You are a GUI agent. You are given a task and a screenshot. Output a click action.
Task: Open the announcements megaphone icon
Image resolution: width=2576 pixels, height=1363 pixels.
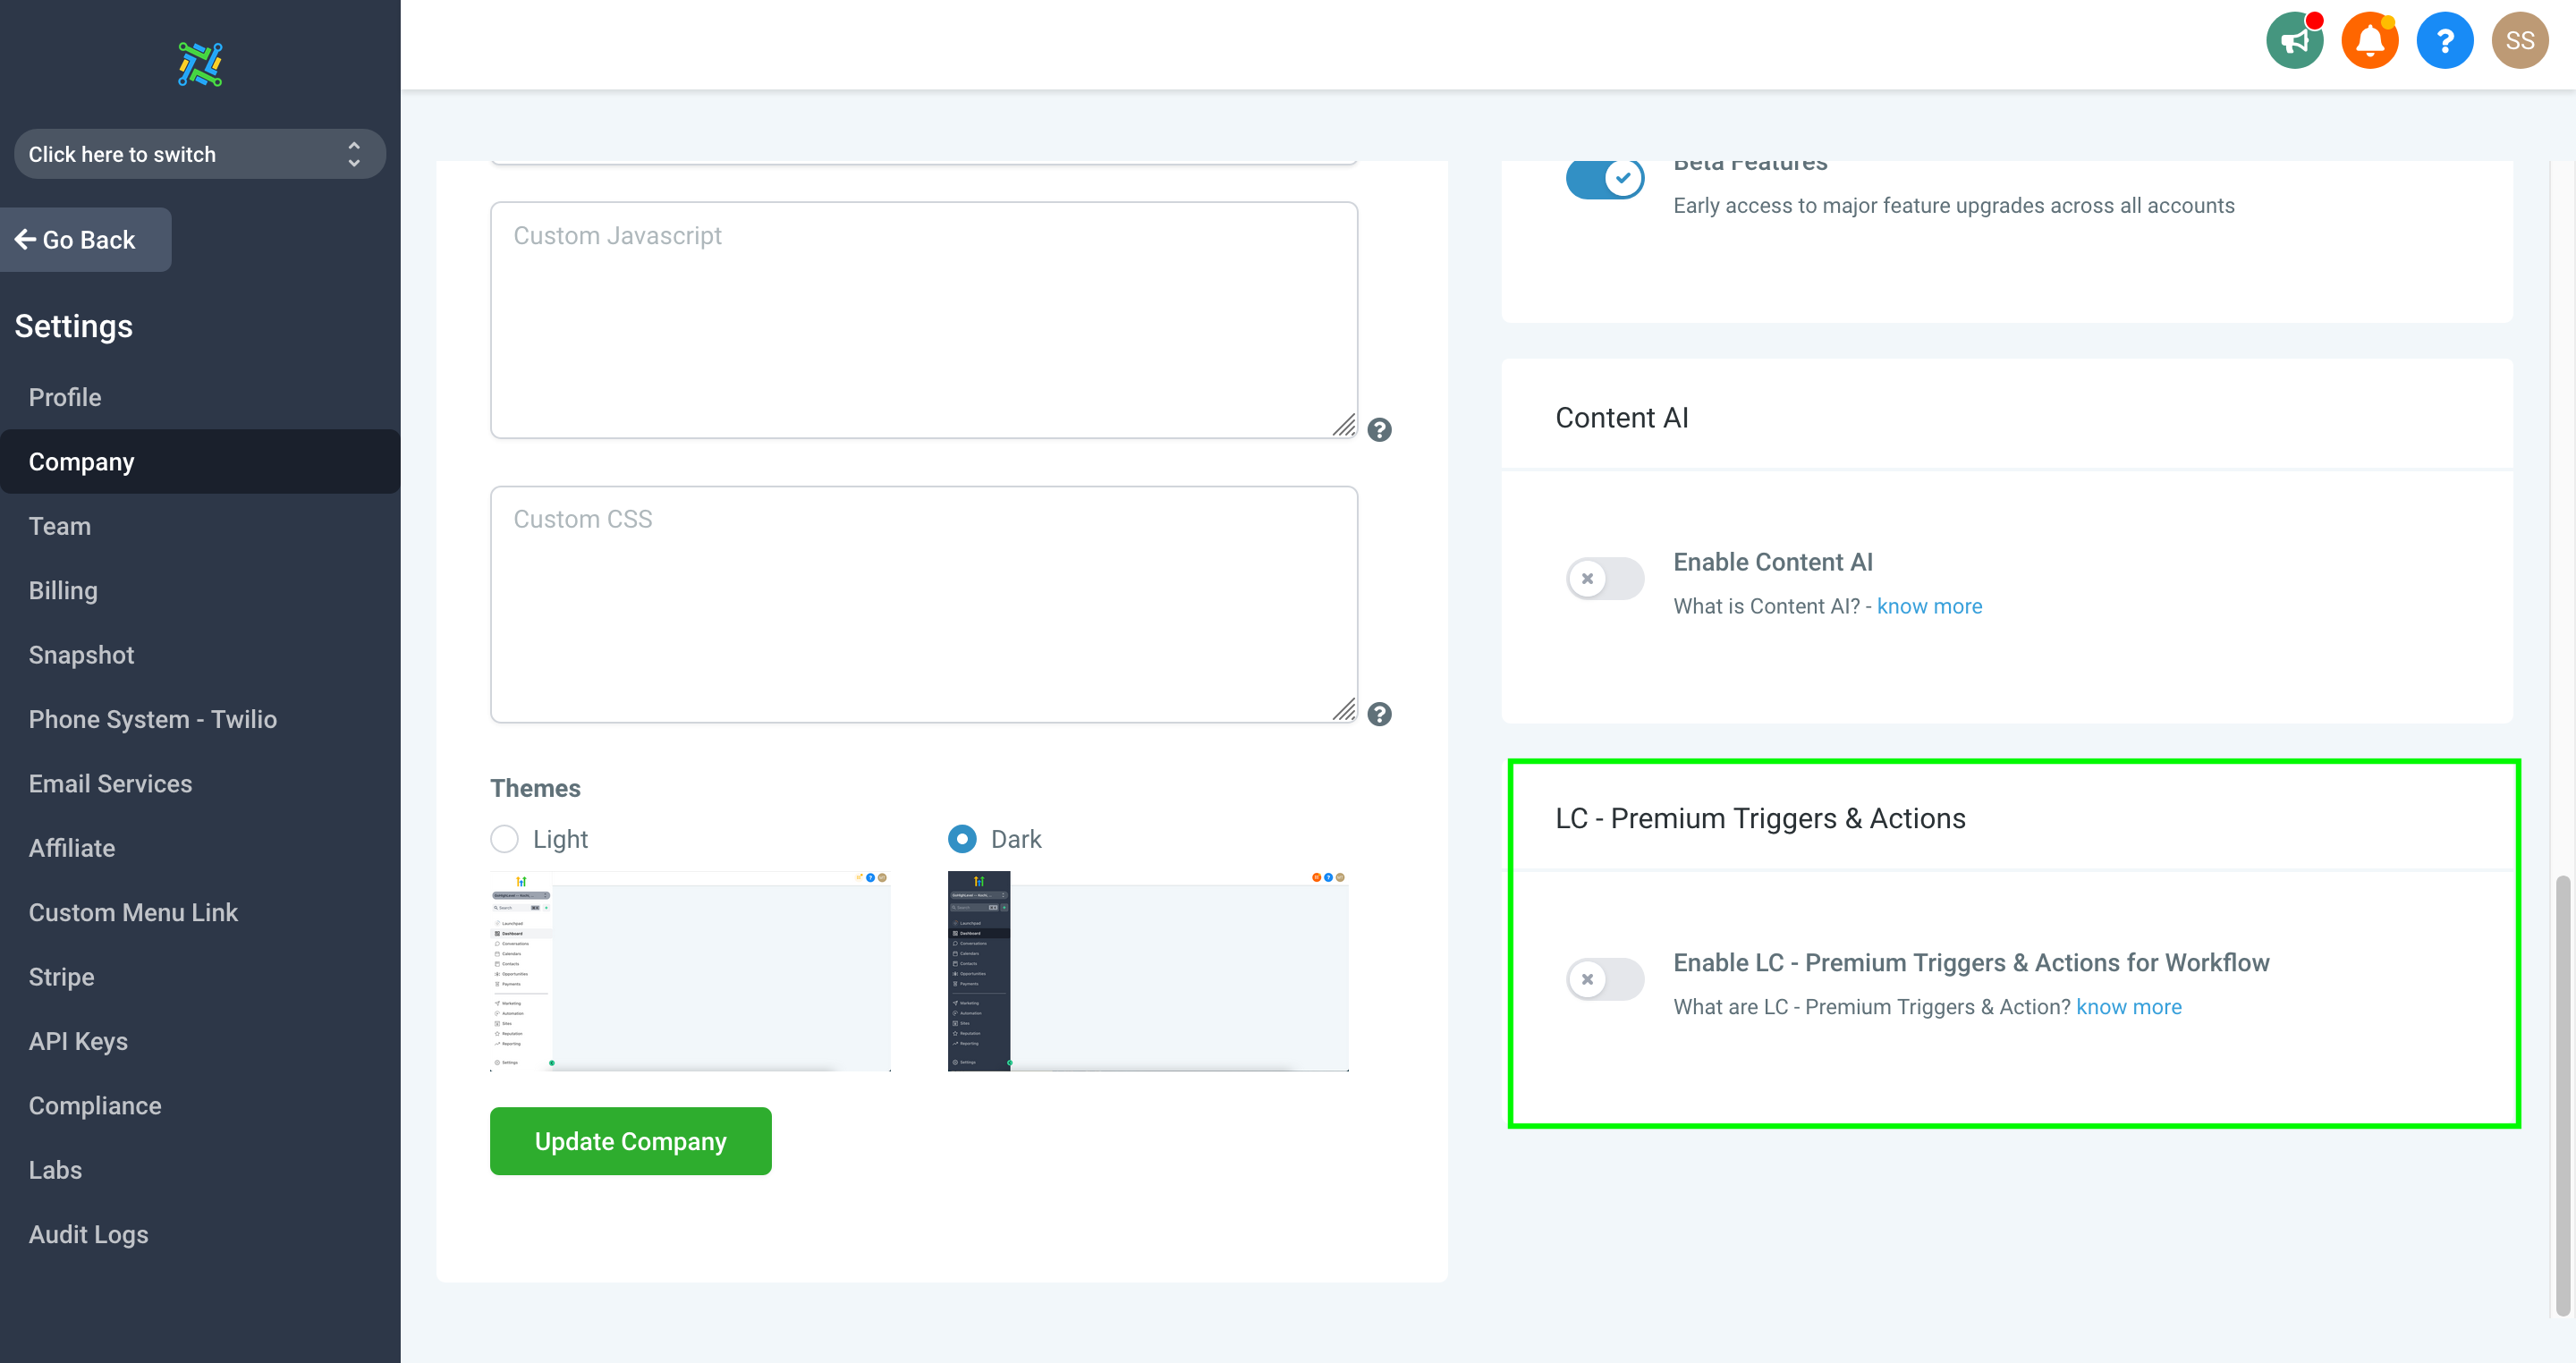(2294, 40)
